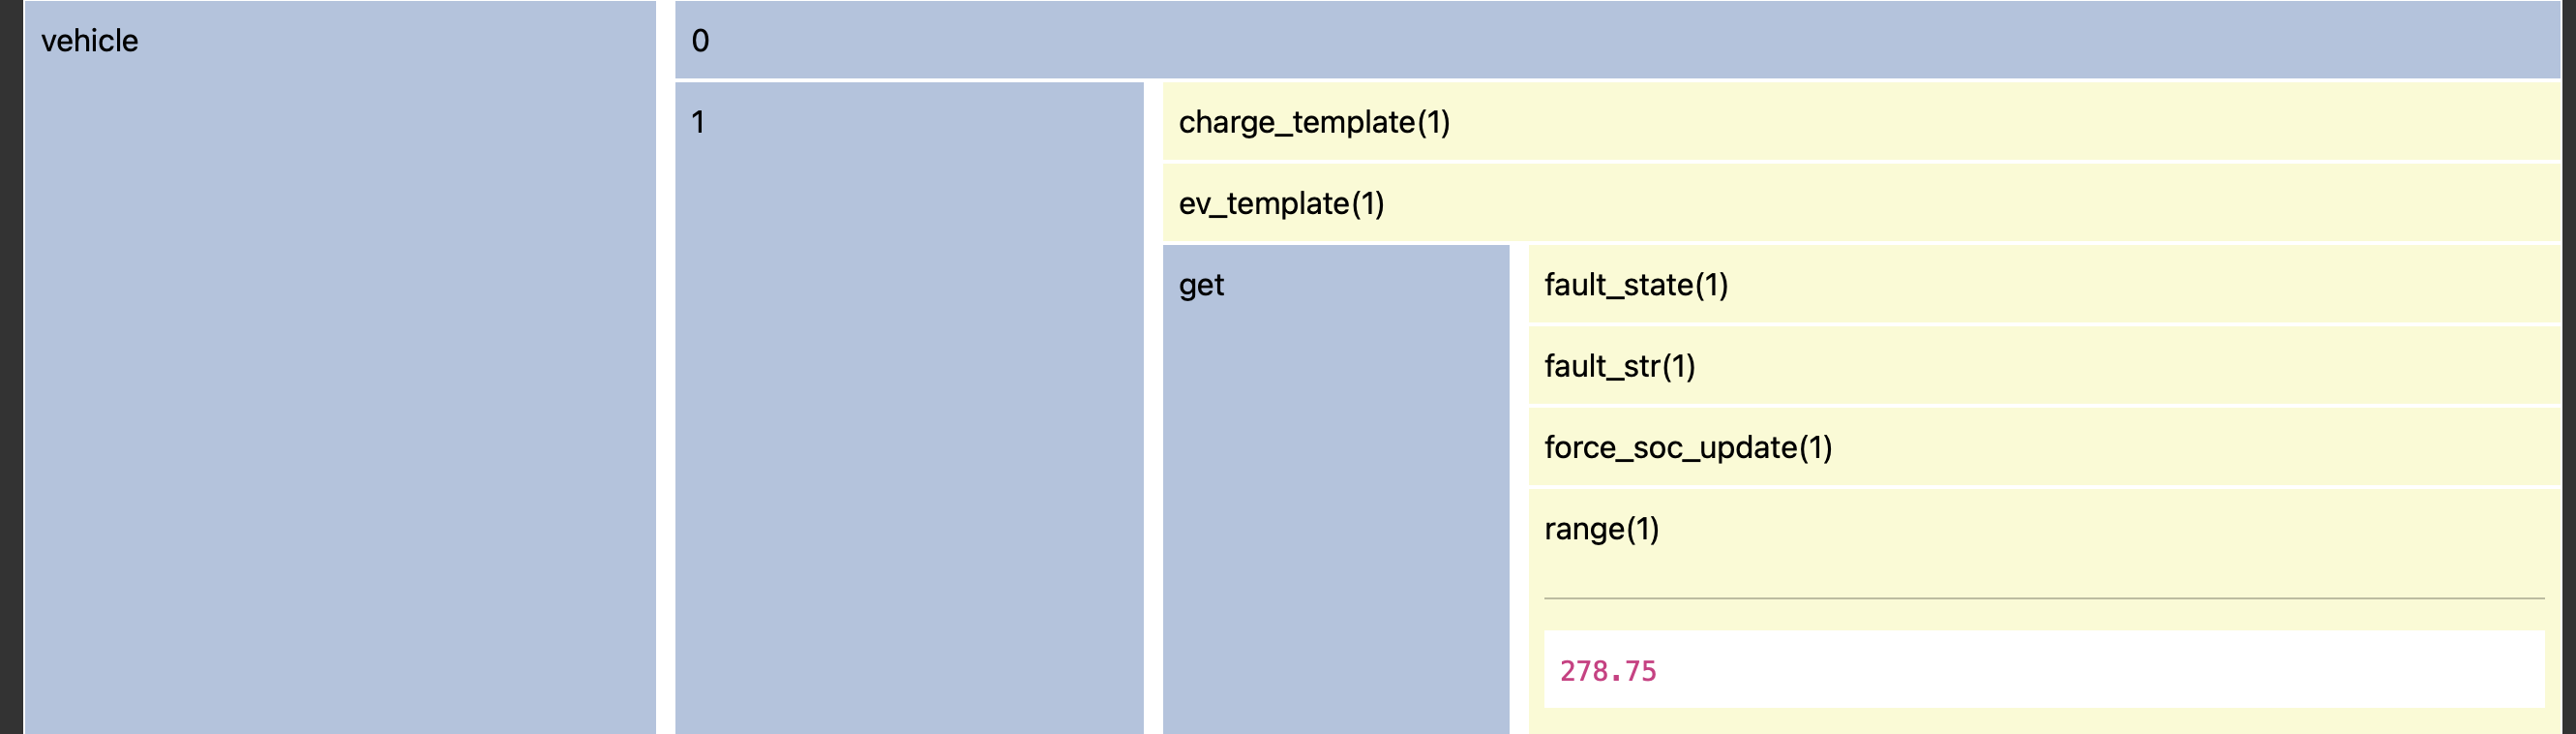
Task: Click the 'force_soc_update(1)' label text
Action: tap(1688, 447)
